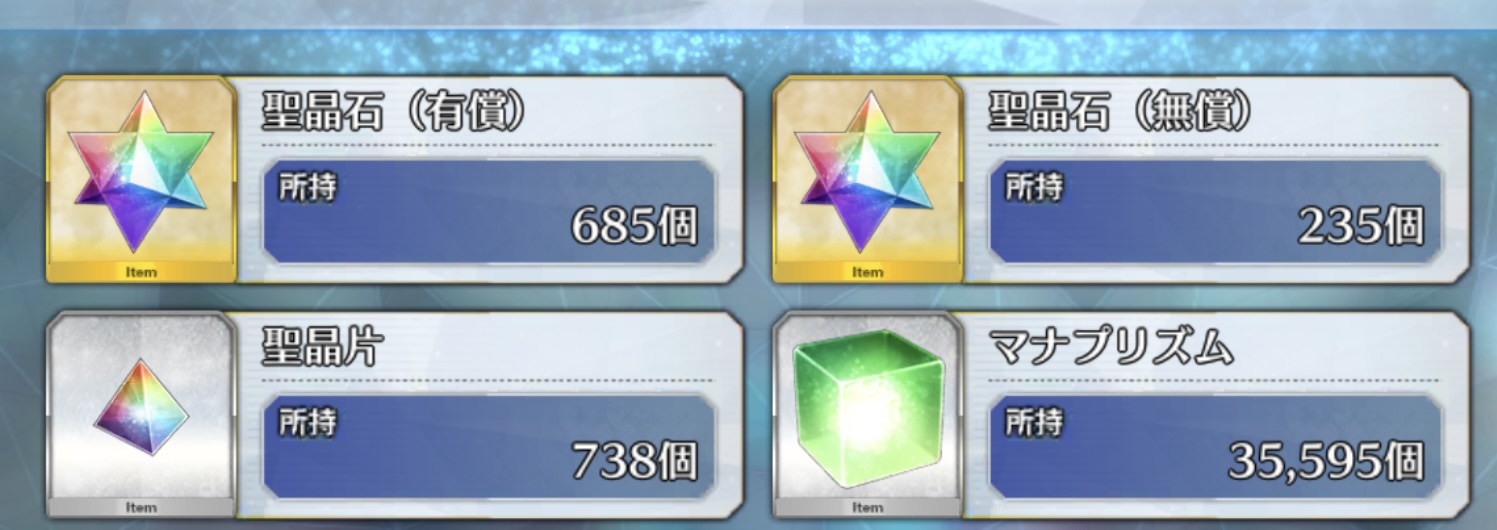Click the gold Item label under free quartz
This screenshot has width=1497, height=530.
coord(867,272)
